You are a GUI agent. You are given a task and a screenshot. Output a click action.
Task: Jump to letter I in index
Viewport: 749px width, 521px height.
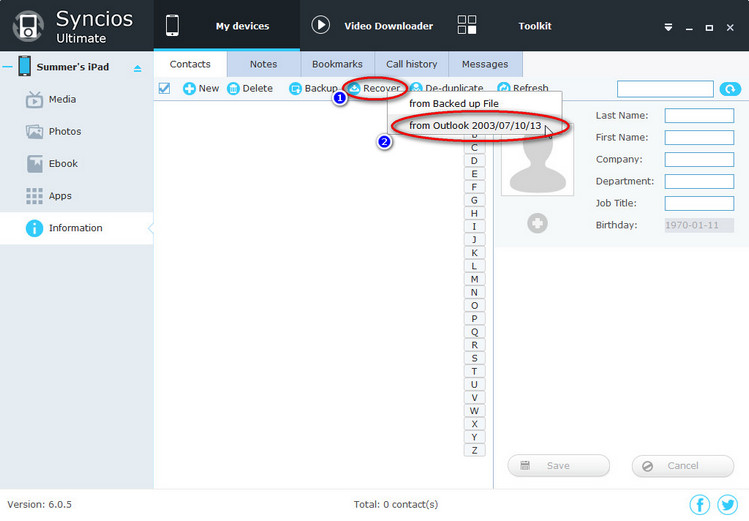pos(474,226)
